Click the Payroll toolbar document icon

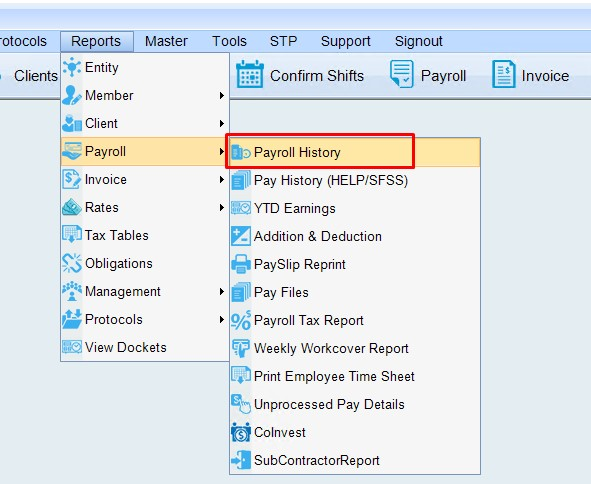click(402, 74)
